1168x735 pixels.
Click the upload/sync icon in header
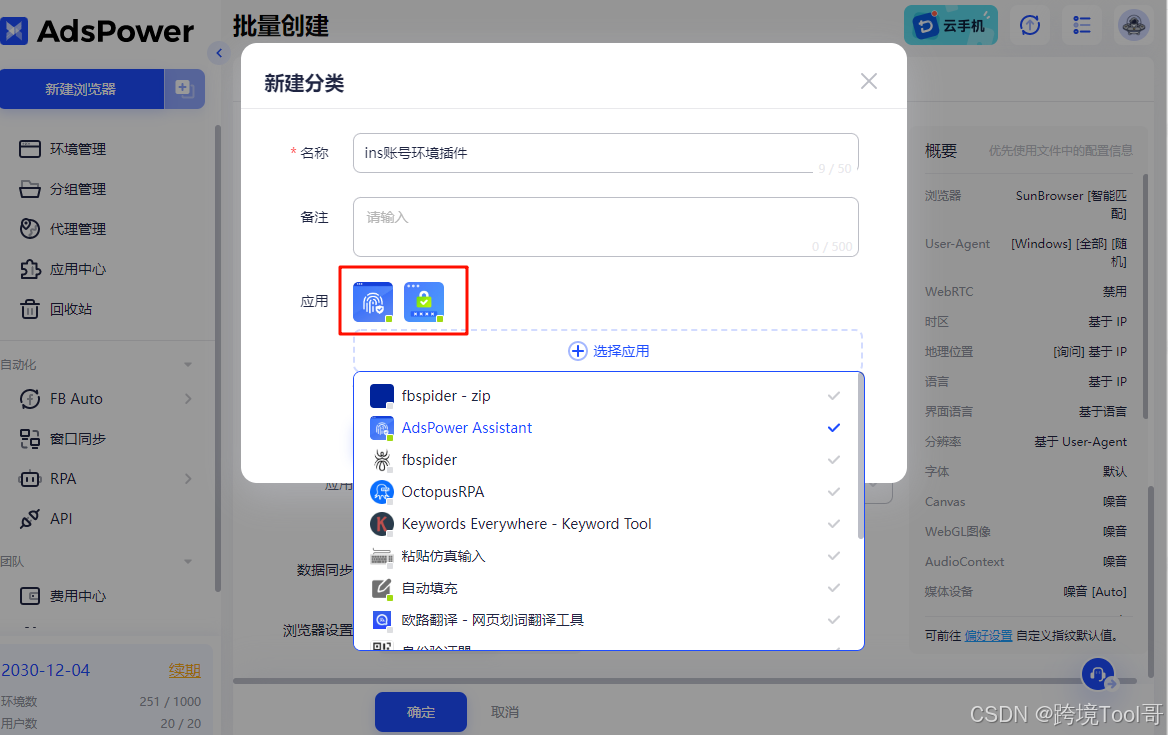1029,25
